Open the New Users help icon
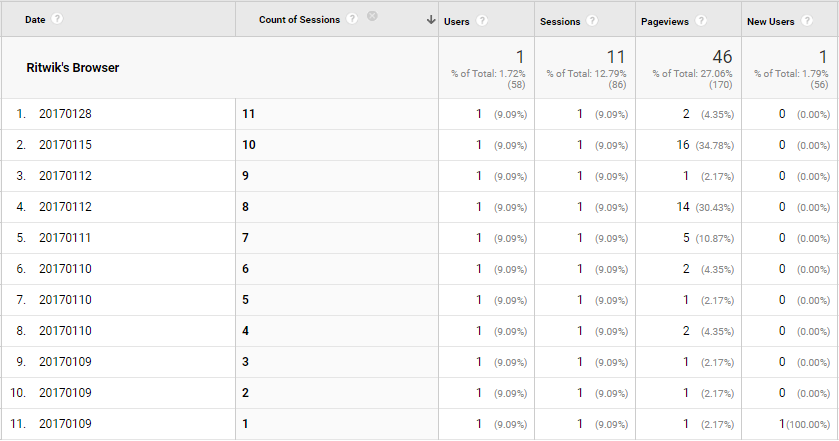 (807, 21)
